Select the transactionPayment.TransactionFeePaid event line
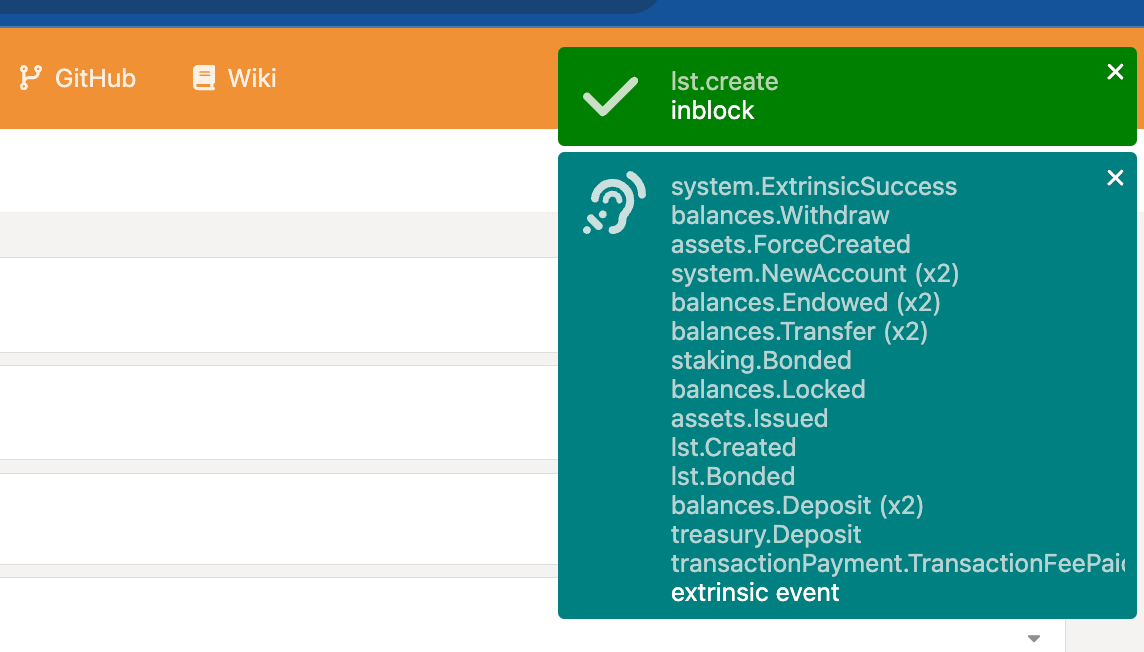 tap(897, 564)
